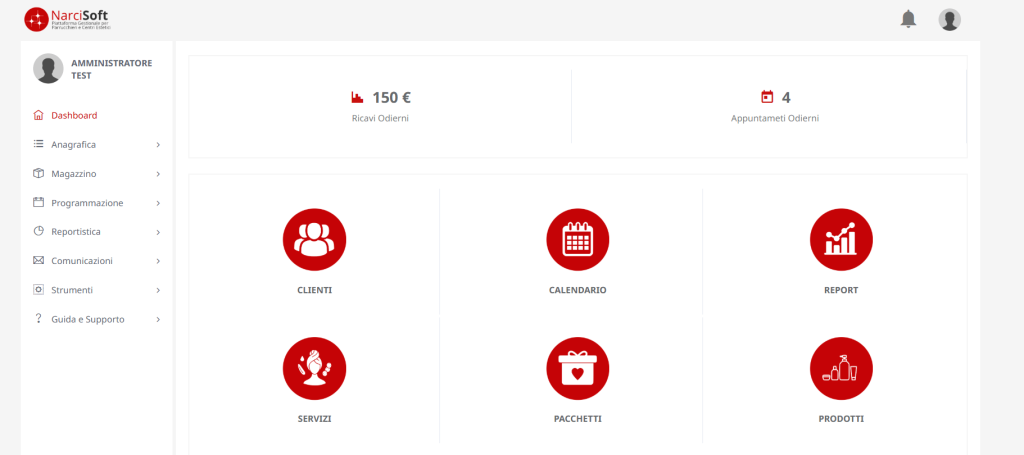The image size is (1024, 455).
Task: Expand Magazzino submenu chevron
Action: point(158,174)
